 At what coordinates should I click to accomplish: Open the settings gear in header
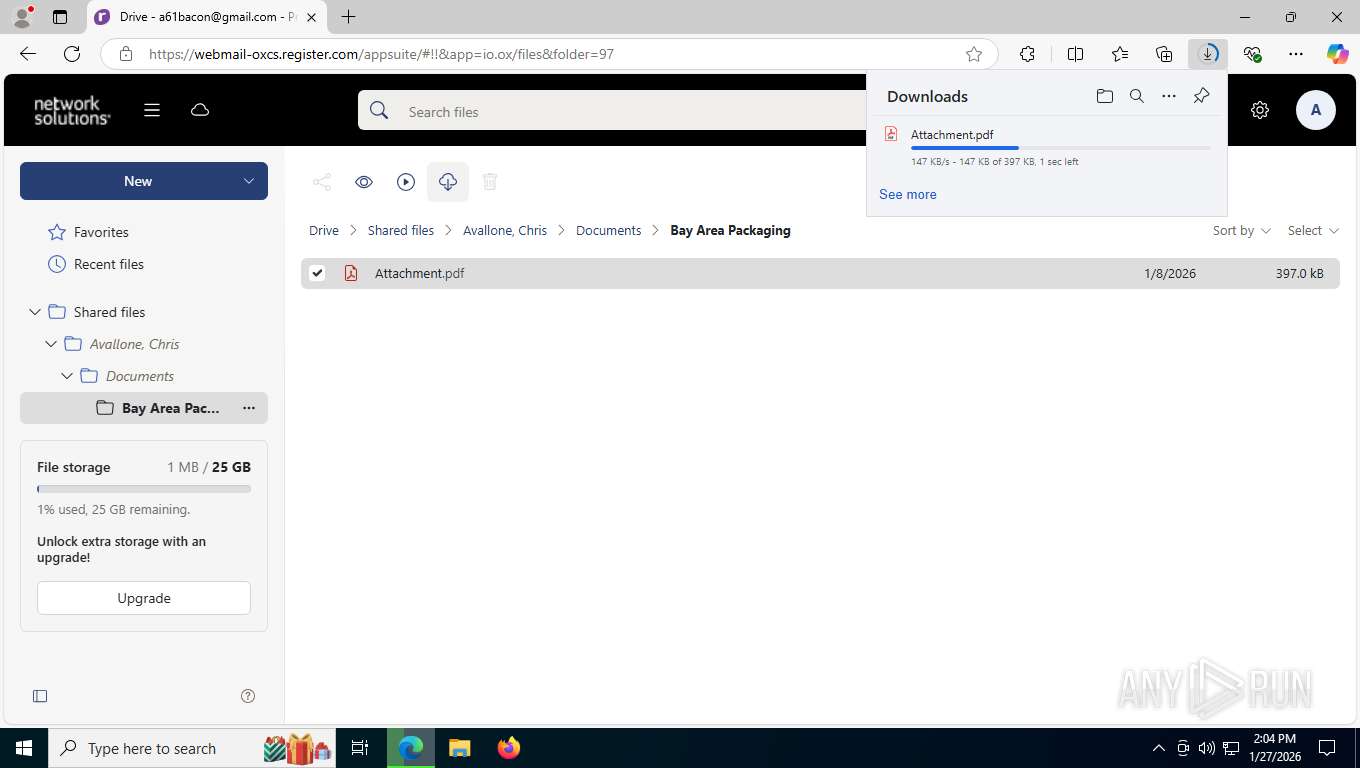(1260, 110)
